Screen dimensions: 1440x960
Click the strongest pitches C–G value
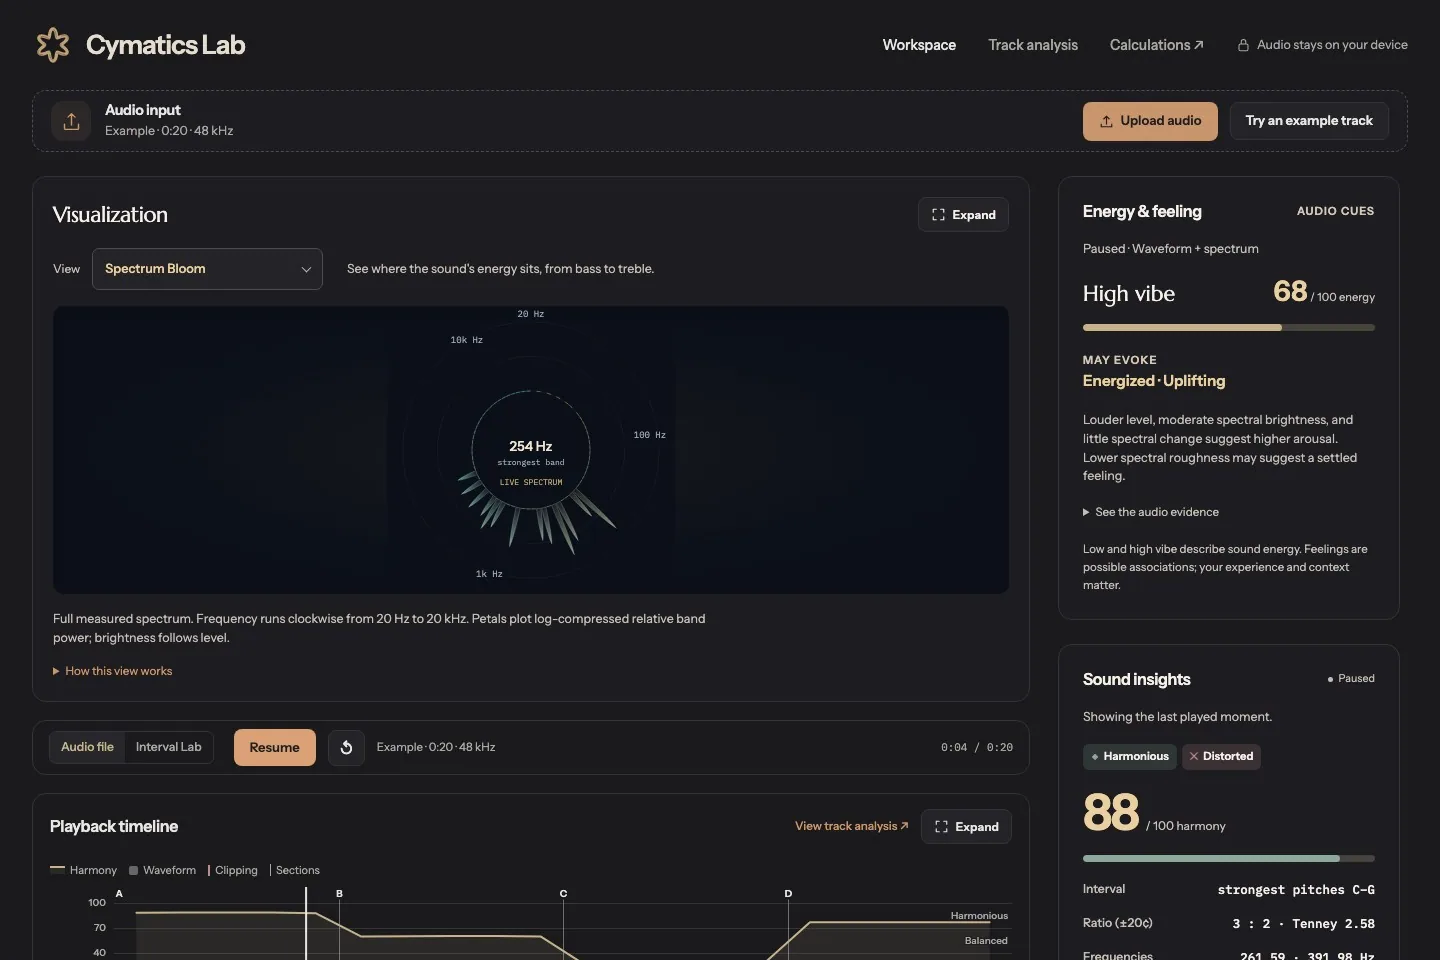(1296, 890)
